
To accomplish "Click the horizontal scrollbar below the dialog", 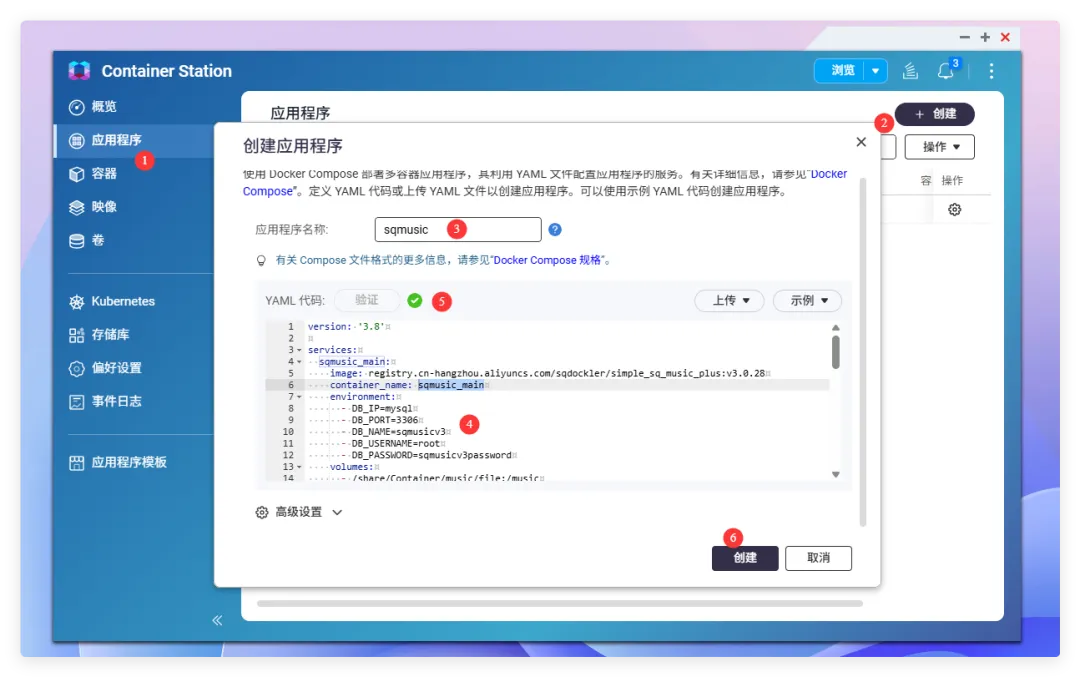I will pos(560,603).
